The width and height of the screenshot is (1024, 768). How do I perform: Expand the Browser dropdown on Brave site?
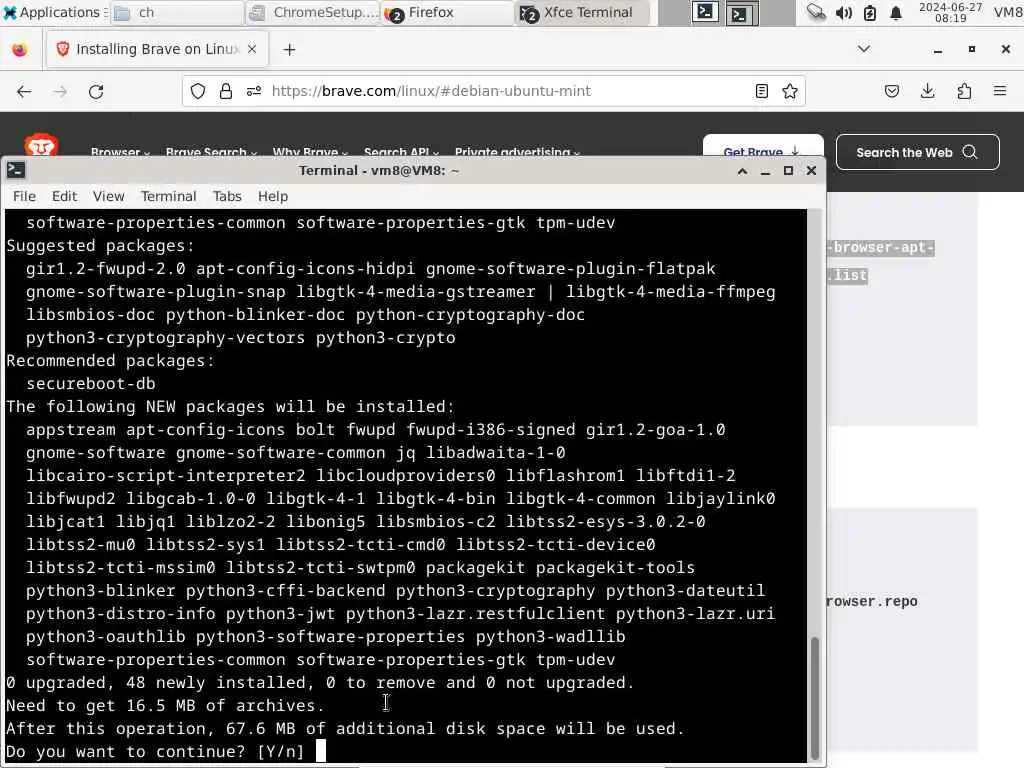(120, 152)
